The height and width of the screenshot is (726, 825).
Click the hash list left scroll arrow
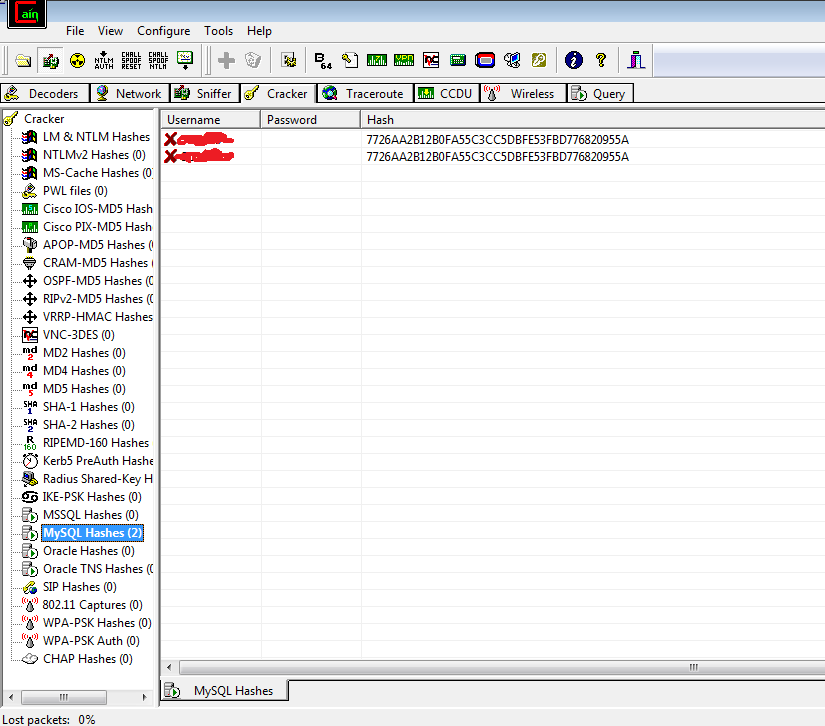pyautogui.click(x=169, y=668)
